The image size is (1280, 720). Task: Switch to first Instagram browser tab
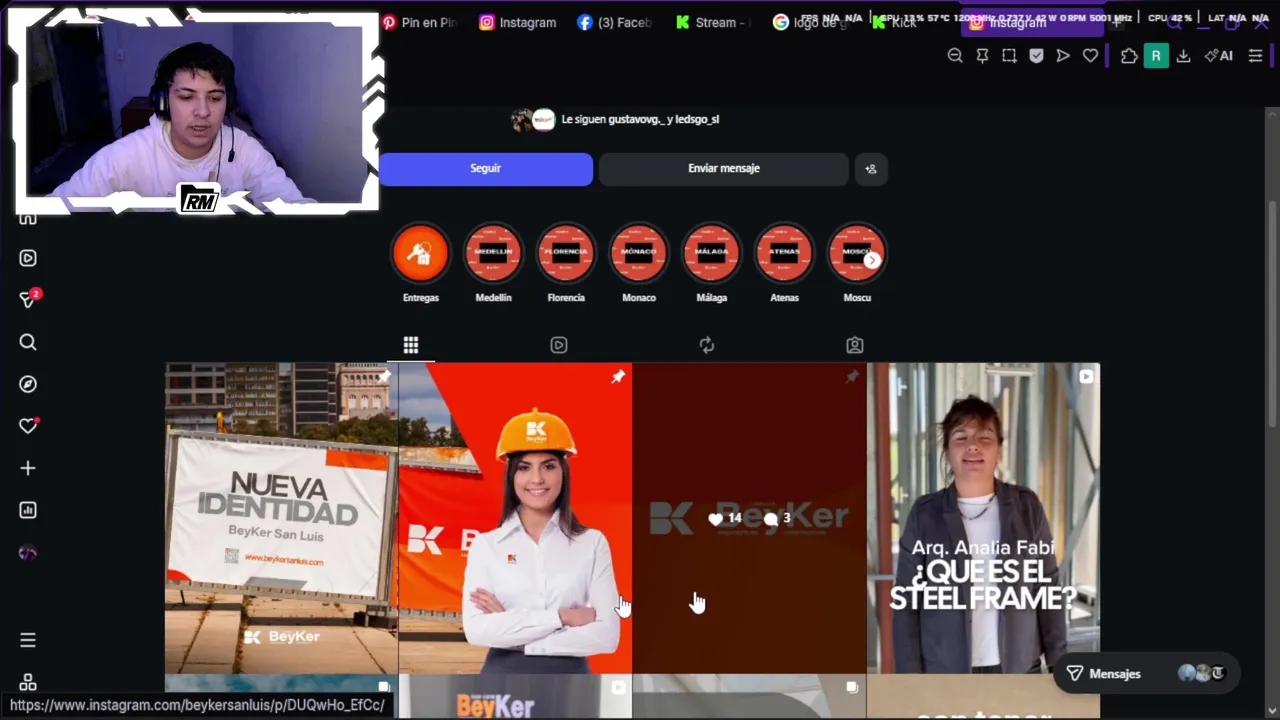518,22
